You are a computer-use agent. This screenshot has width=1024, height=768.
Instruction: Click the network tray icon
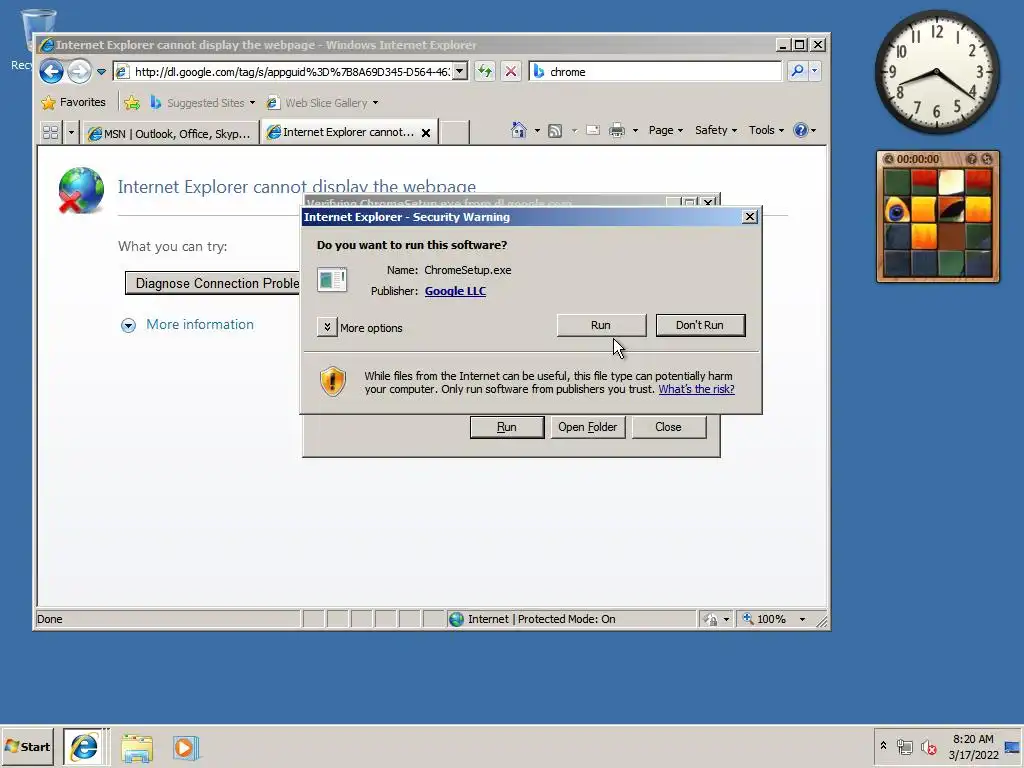tap(904, 746)
